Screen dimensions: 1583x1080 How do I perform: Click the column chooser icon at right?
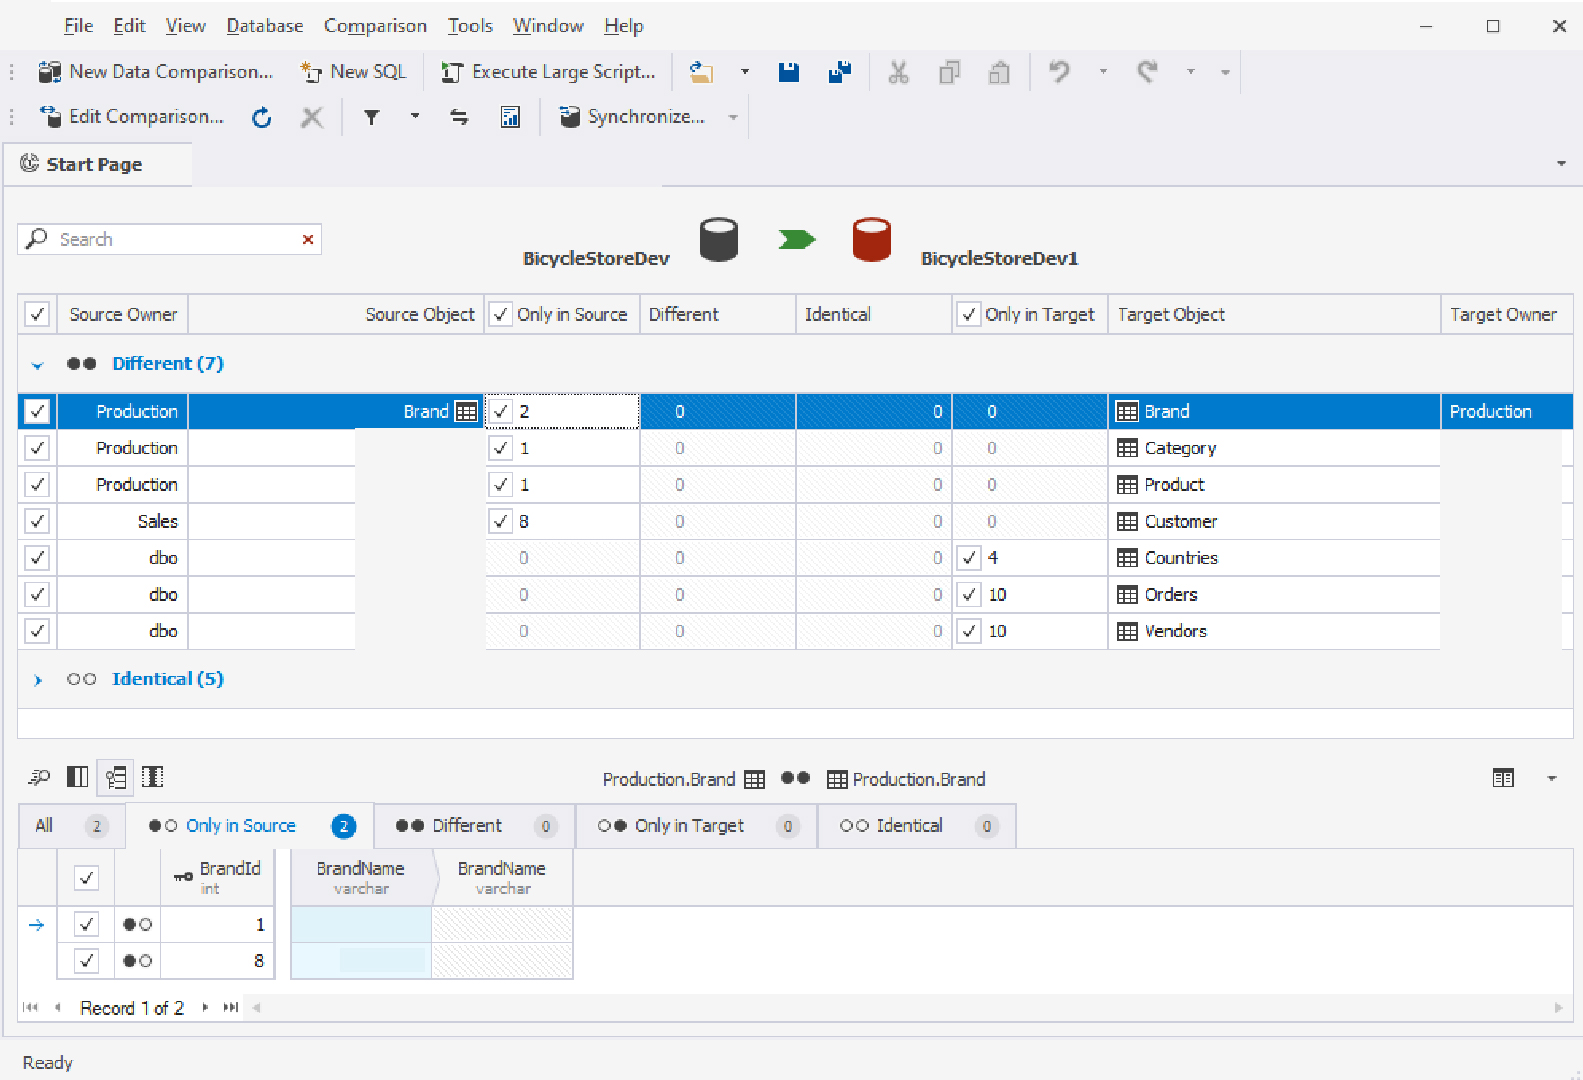[1503, 778]
